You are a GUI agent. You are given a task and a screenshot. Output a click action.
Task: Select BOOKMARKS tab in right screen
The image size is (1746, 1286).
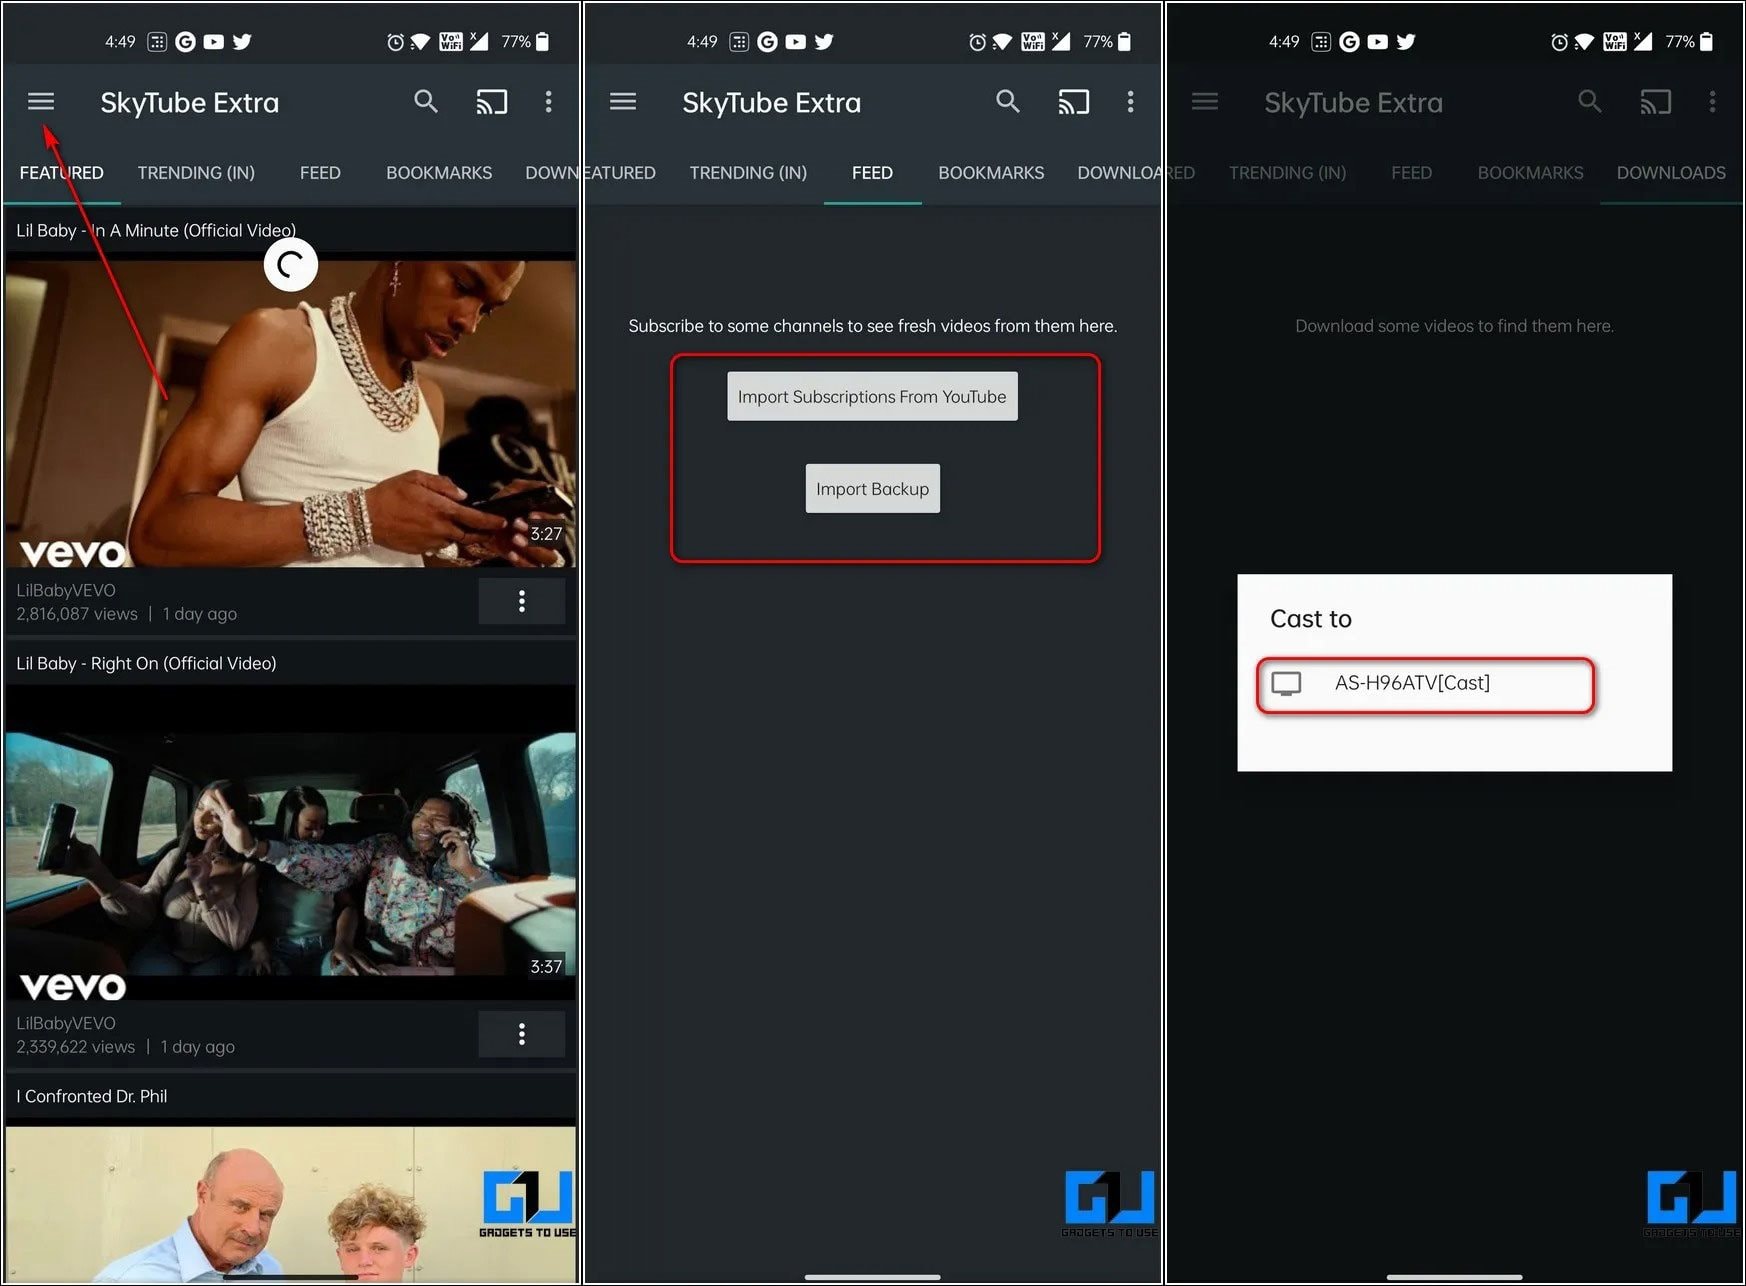[x=1530, y=173]
